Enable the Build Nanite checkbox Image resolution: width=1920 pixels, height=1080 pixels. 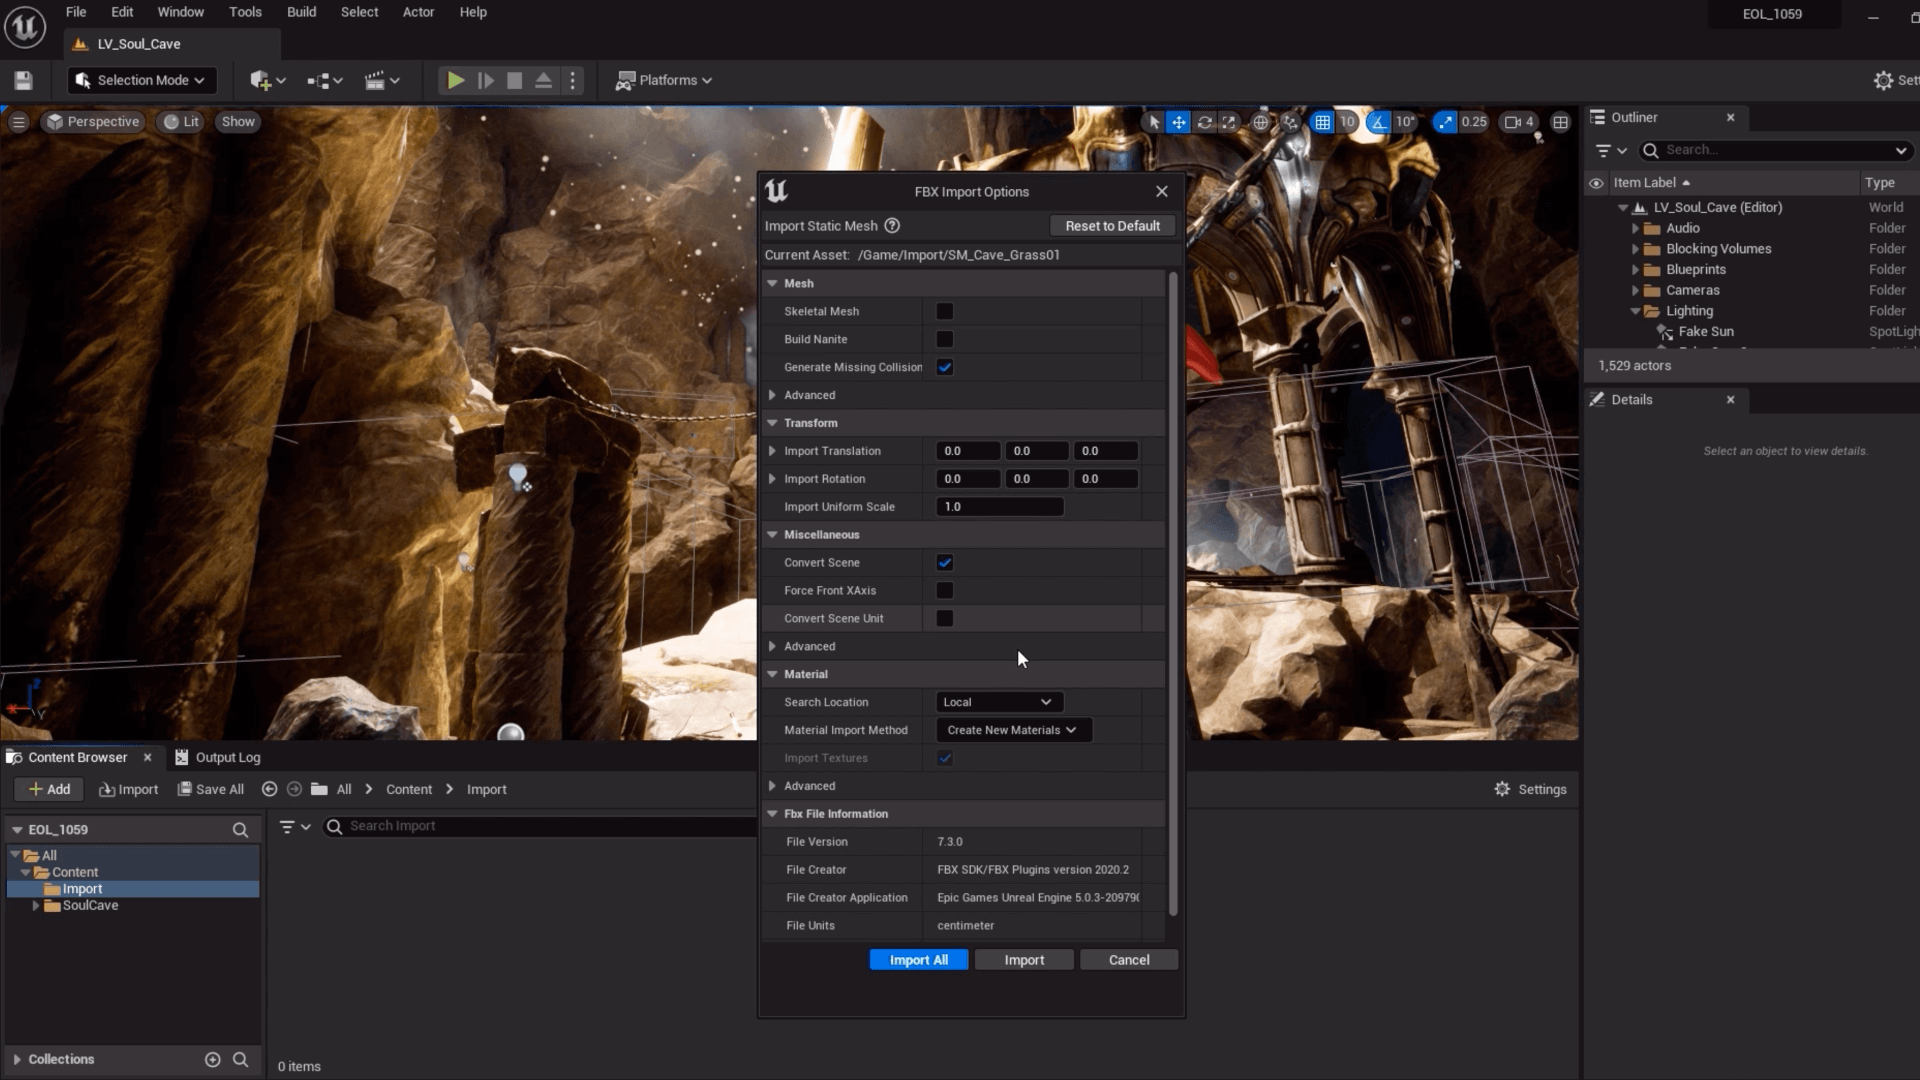944,339
